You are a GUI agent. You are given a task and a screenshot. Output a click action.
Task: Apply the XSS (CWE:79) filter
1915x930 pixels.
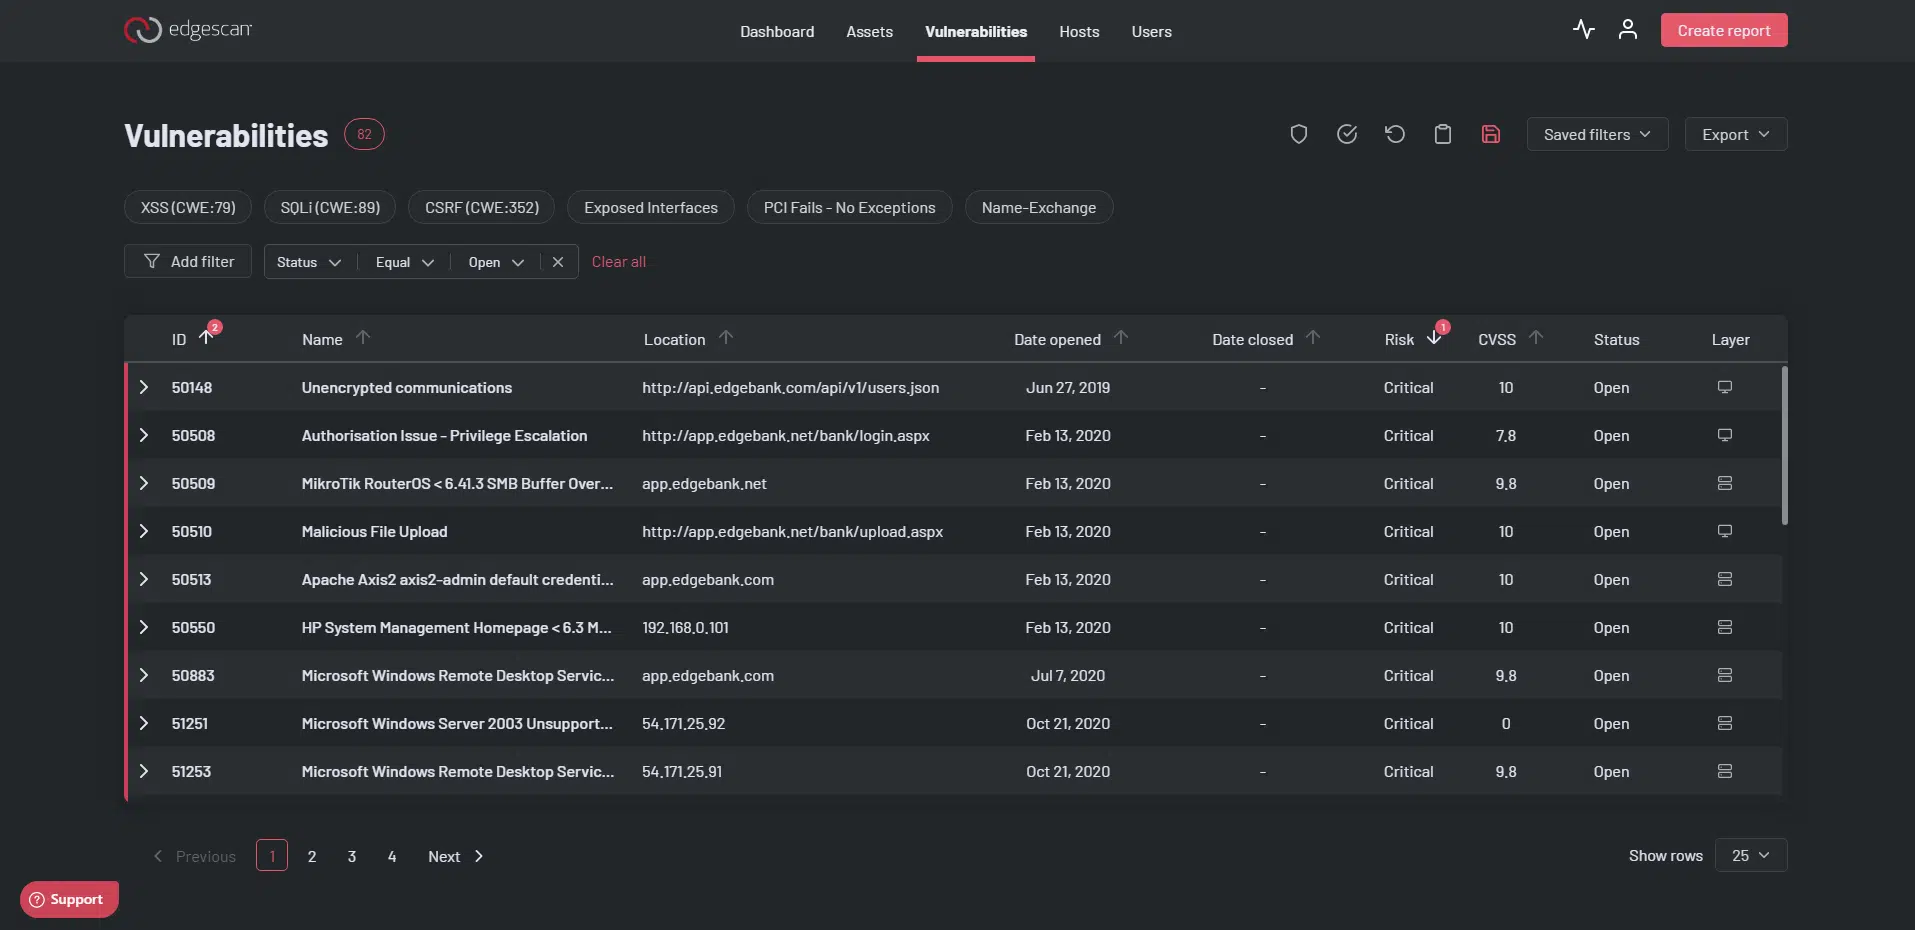pos(188,207)
